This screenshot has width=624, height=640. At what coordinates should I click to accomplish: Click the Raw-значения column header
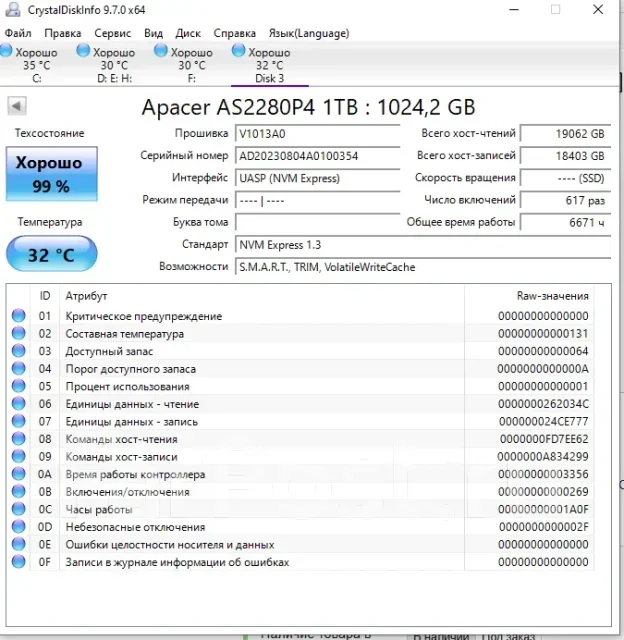click(x=553, y=296)
